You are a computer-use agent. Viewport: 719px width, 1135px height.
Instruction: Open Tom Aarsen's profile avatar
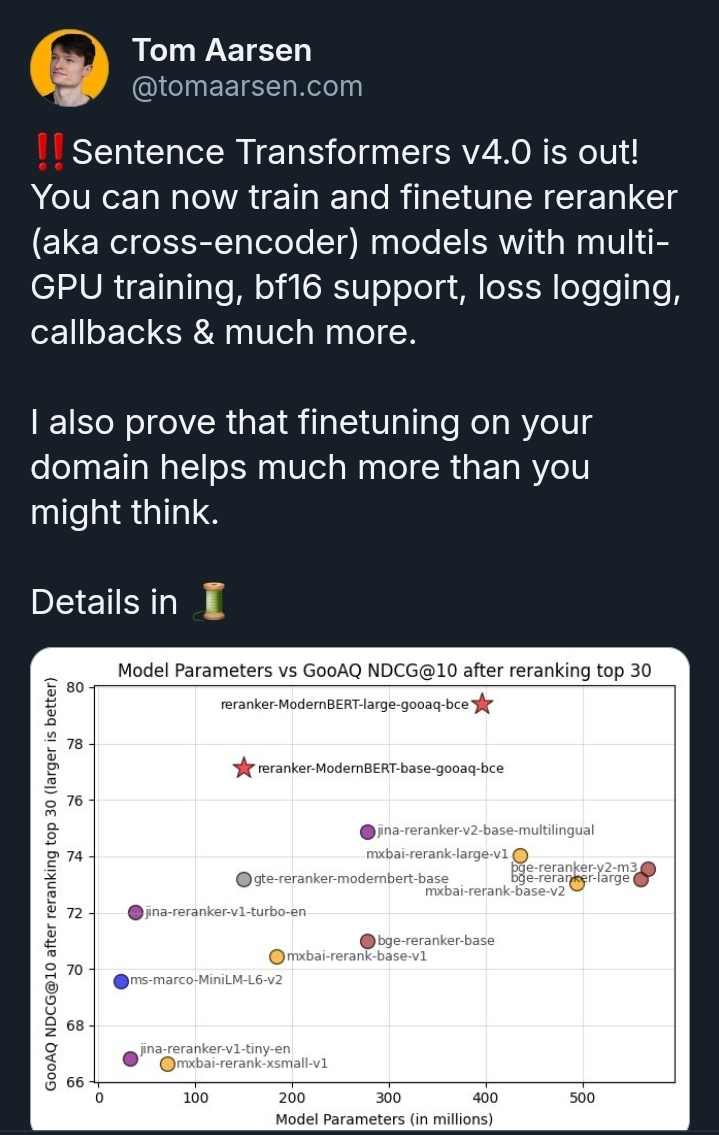pyautogui.click(x=70, y=68)
